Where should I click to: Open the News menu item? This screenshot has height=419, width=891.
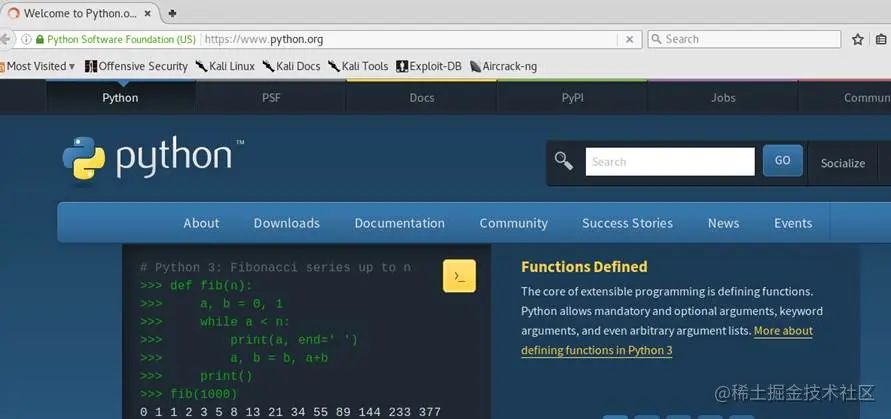723,223
